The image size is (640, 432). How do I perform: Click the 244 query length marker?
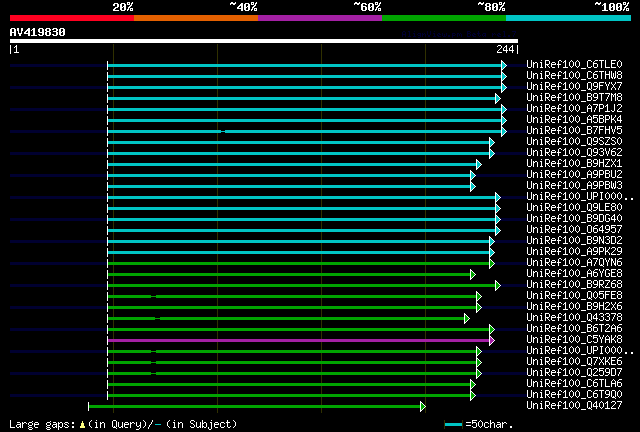(505, 49)
